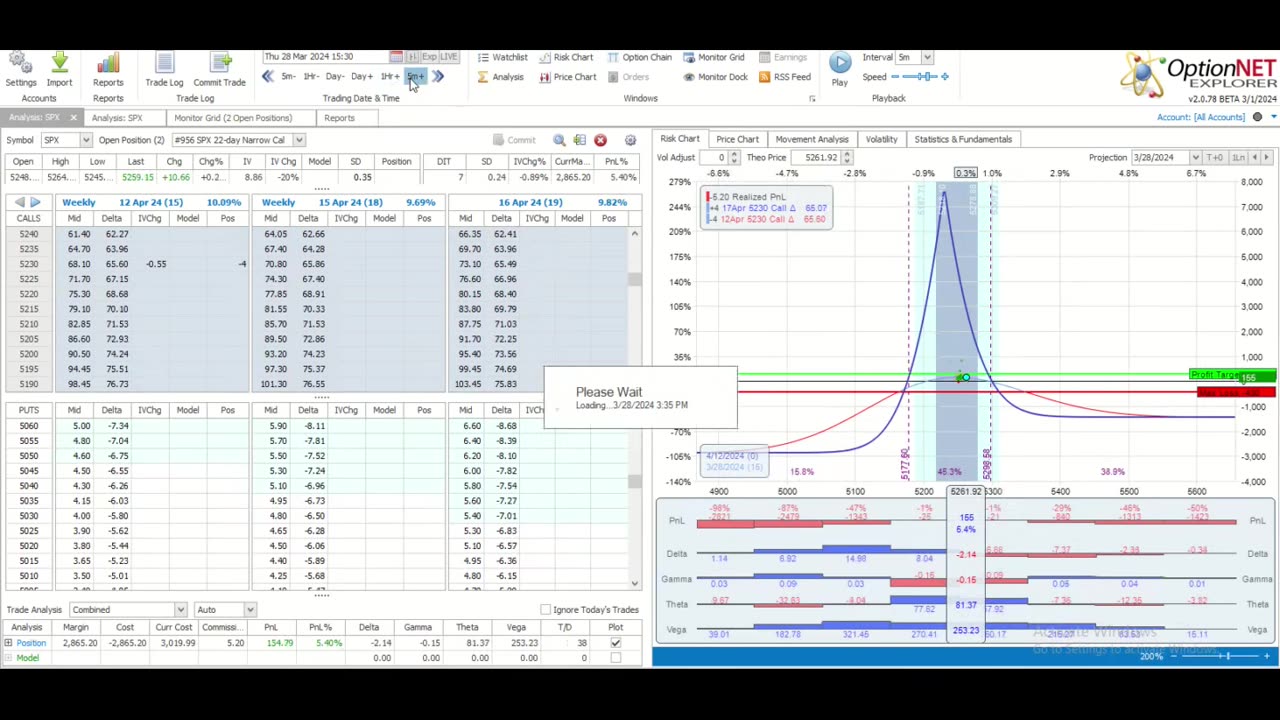This screenshot has width=1280, height=720.
Task: Step back one day with Day-
Action: coord(335,77)
